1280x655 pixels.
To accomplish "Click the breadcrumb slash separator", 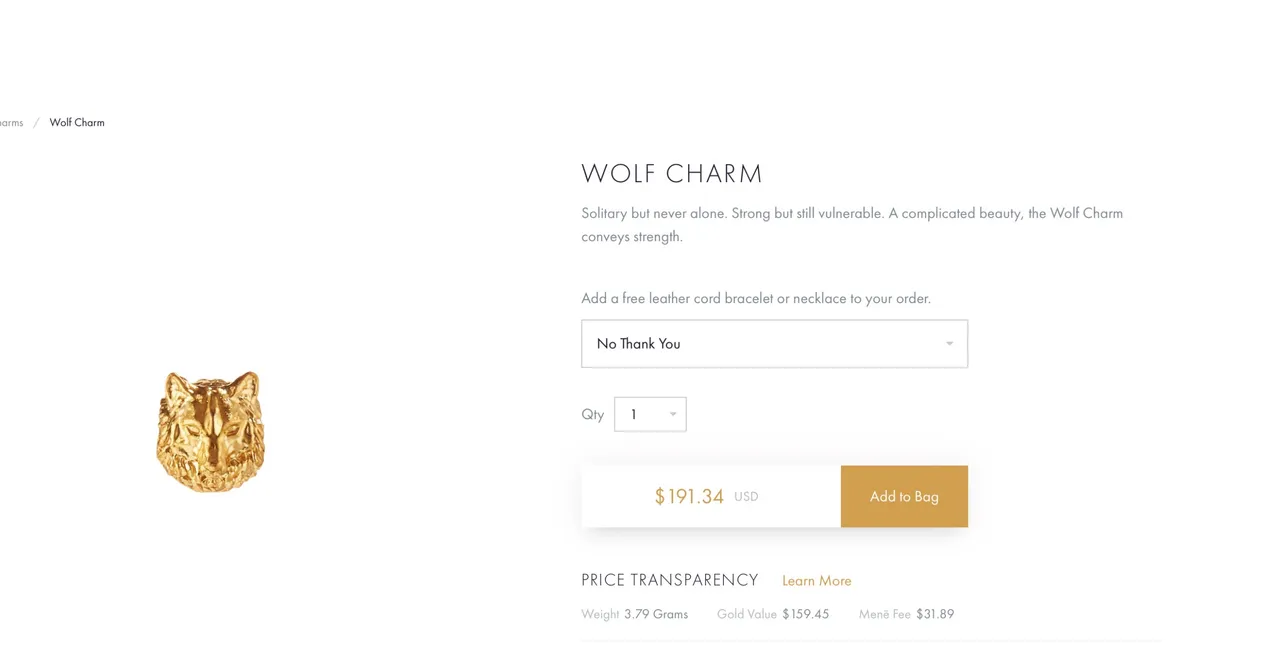I will click(36, 123).
